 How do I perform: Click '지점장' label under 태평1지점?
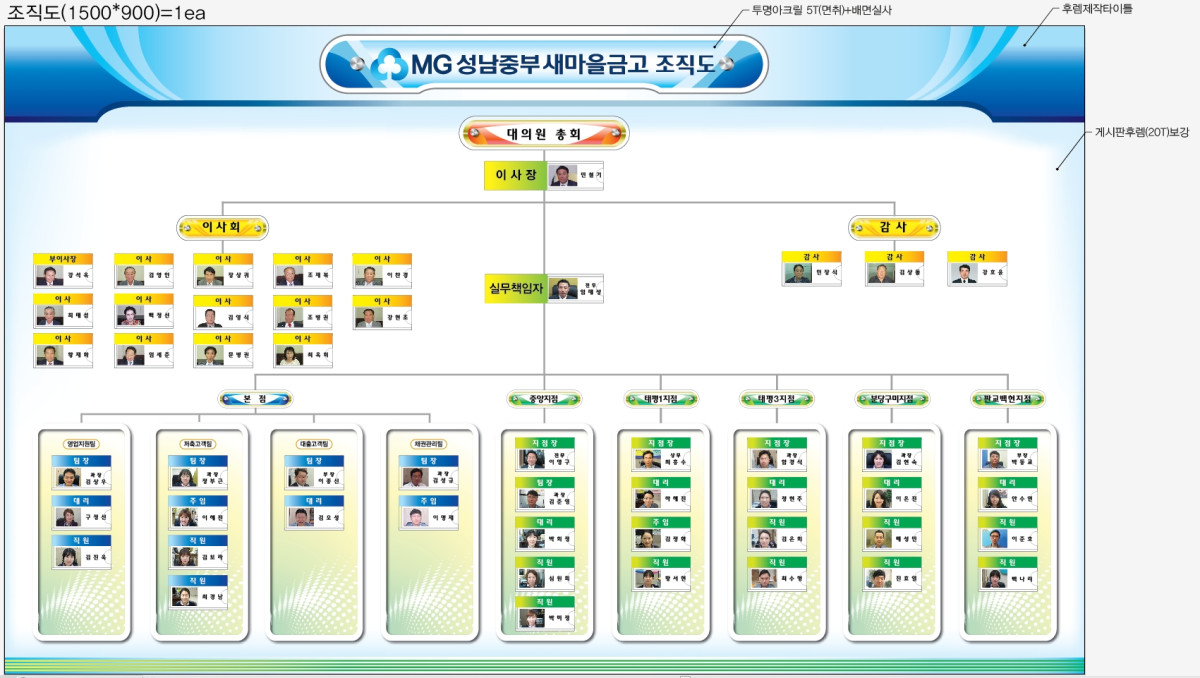click(x=662, y=443)
